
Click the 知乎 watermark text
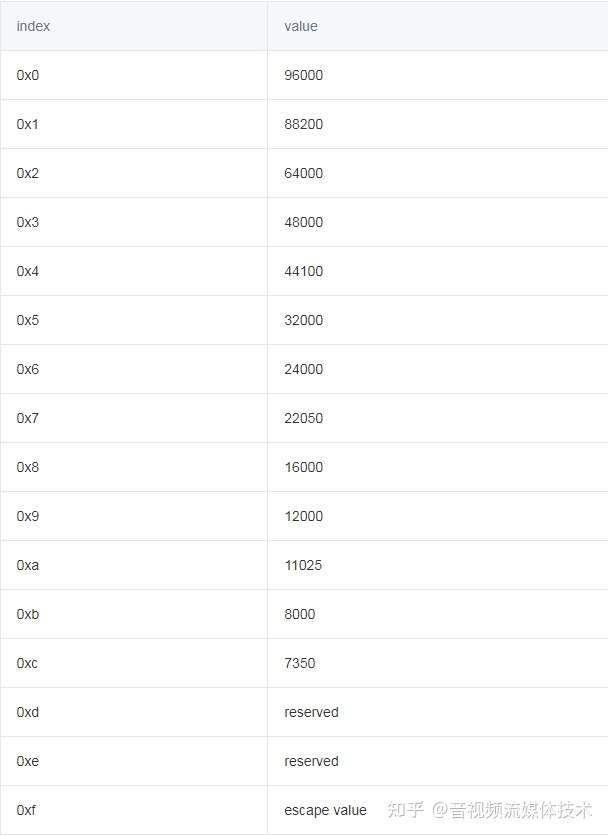404,810
